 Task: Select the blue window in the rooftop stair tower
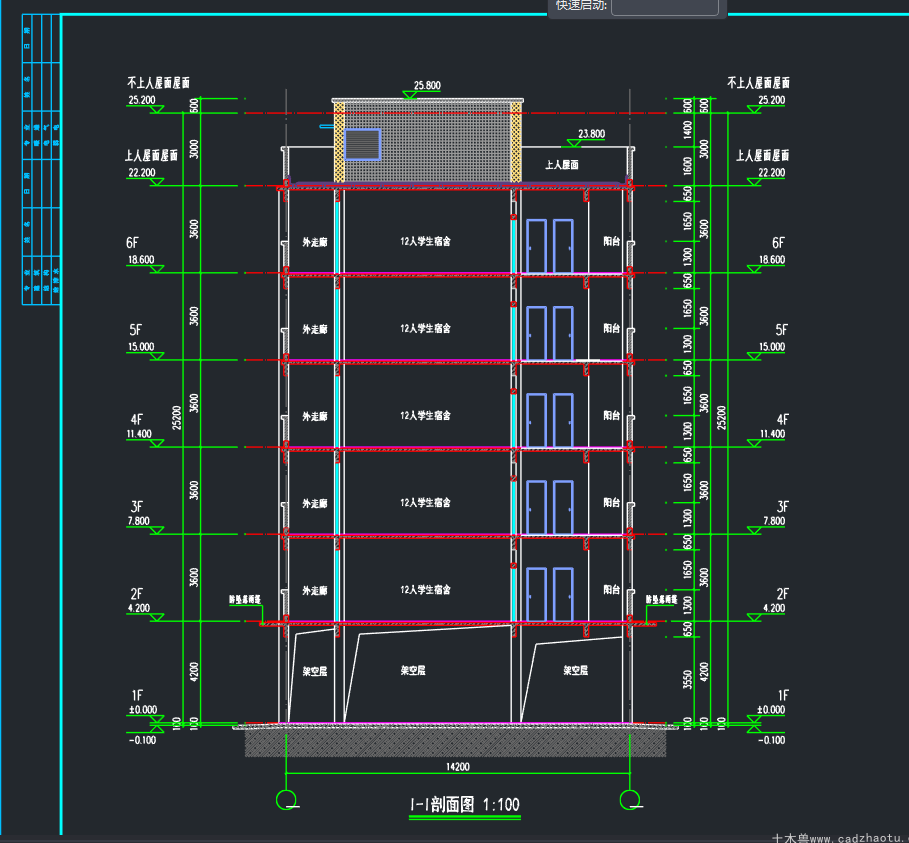pos(362,144)
